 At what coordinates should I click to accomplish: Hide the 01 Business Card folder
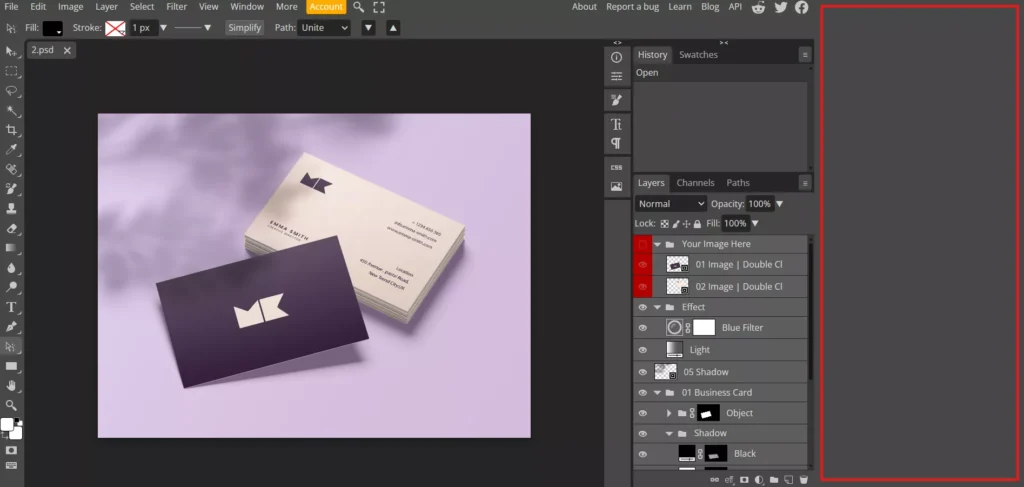643,392
